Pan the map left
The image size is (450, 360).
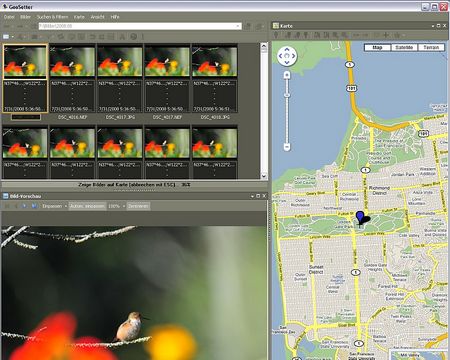[x=281, y=56]
